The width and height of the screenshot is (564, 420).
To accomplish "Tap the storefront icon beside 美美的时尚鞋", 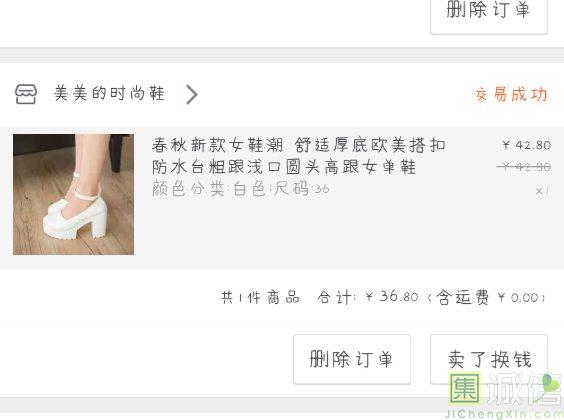I will pyautogui.click(x=26, y=94).
